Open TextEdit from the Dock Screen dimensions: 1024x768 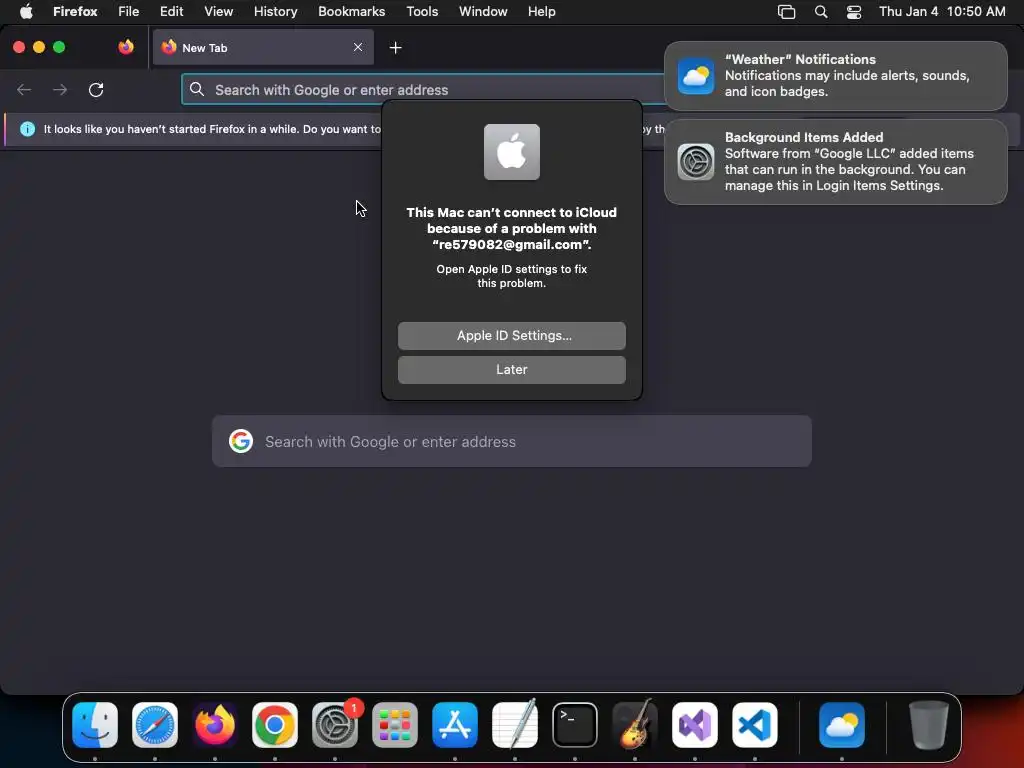point(515,725)
